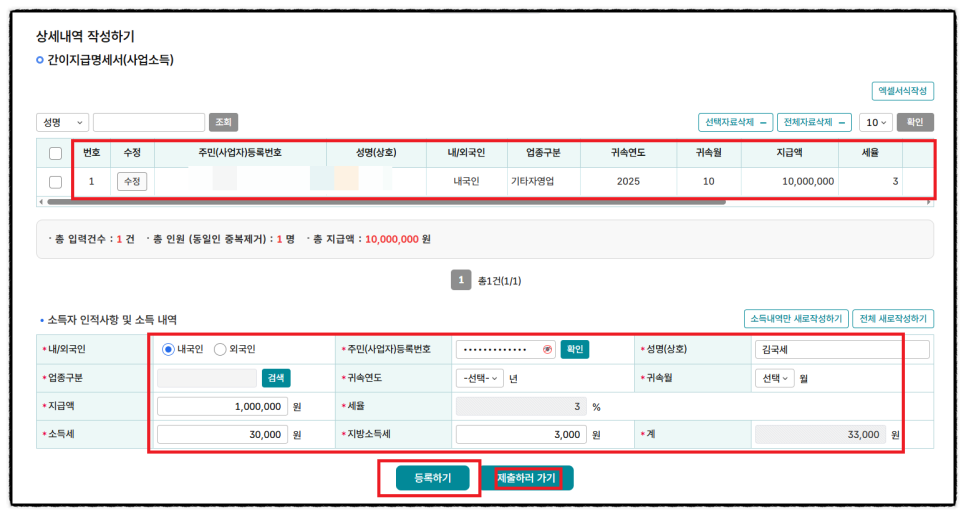Click the 엑셀서식작성 button
This screenshot has width=966, height=516.
pos(903,91)
